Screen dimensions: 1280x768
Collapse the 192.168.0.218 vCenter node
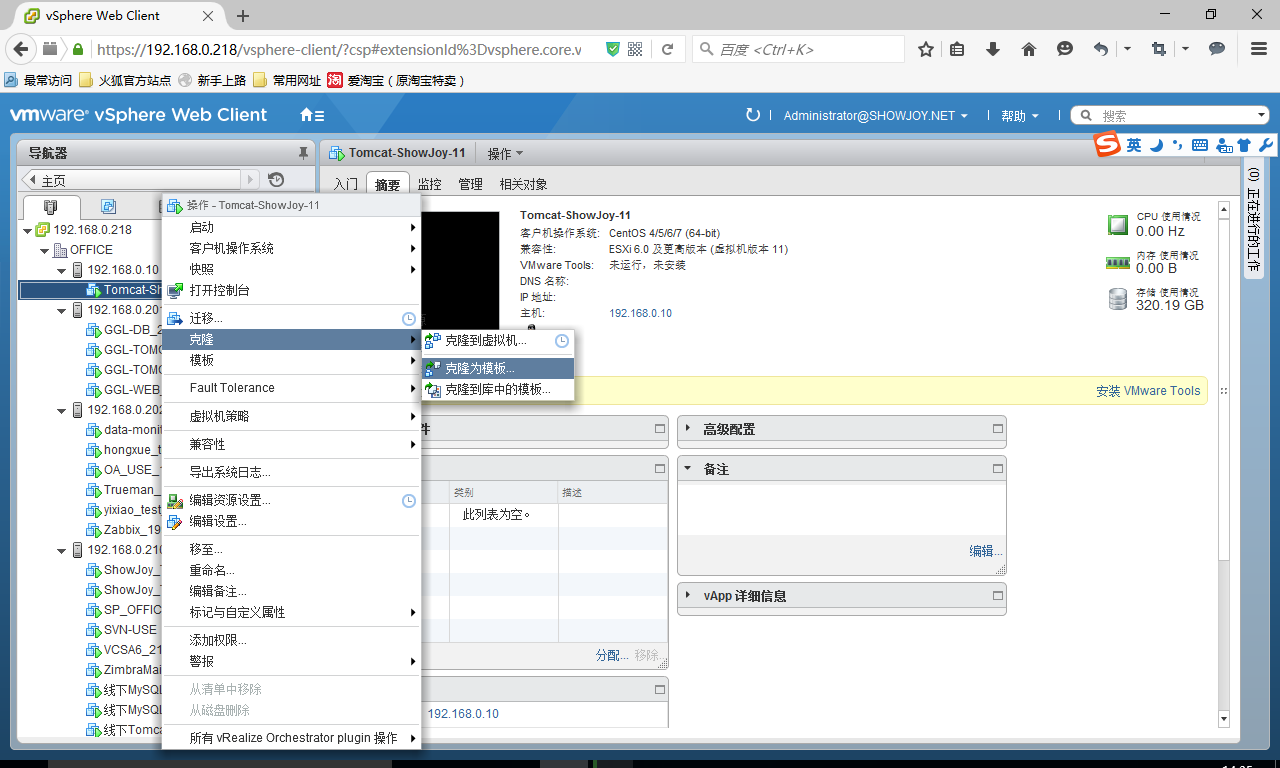(x=28, y=230)
